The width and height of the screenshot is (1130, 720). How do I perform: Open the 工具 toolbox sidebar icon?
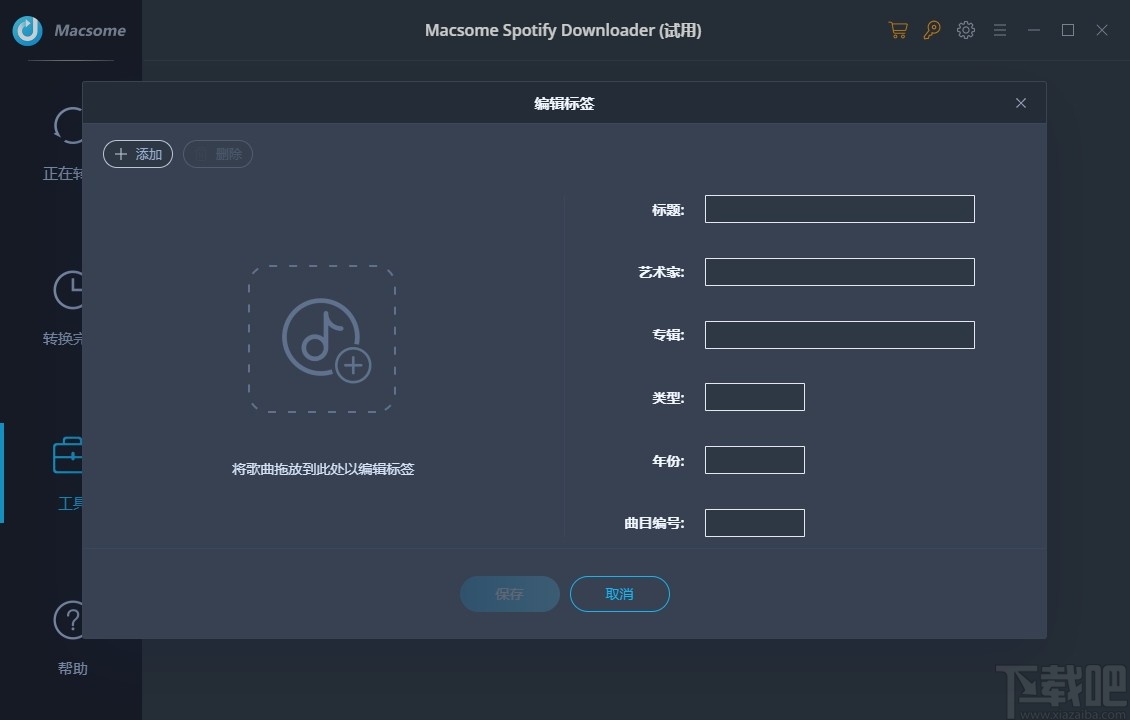pyautogui.click(x=68, y=457)
